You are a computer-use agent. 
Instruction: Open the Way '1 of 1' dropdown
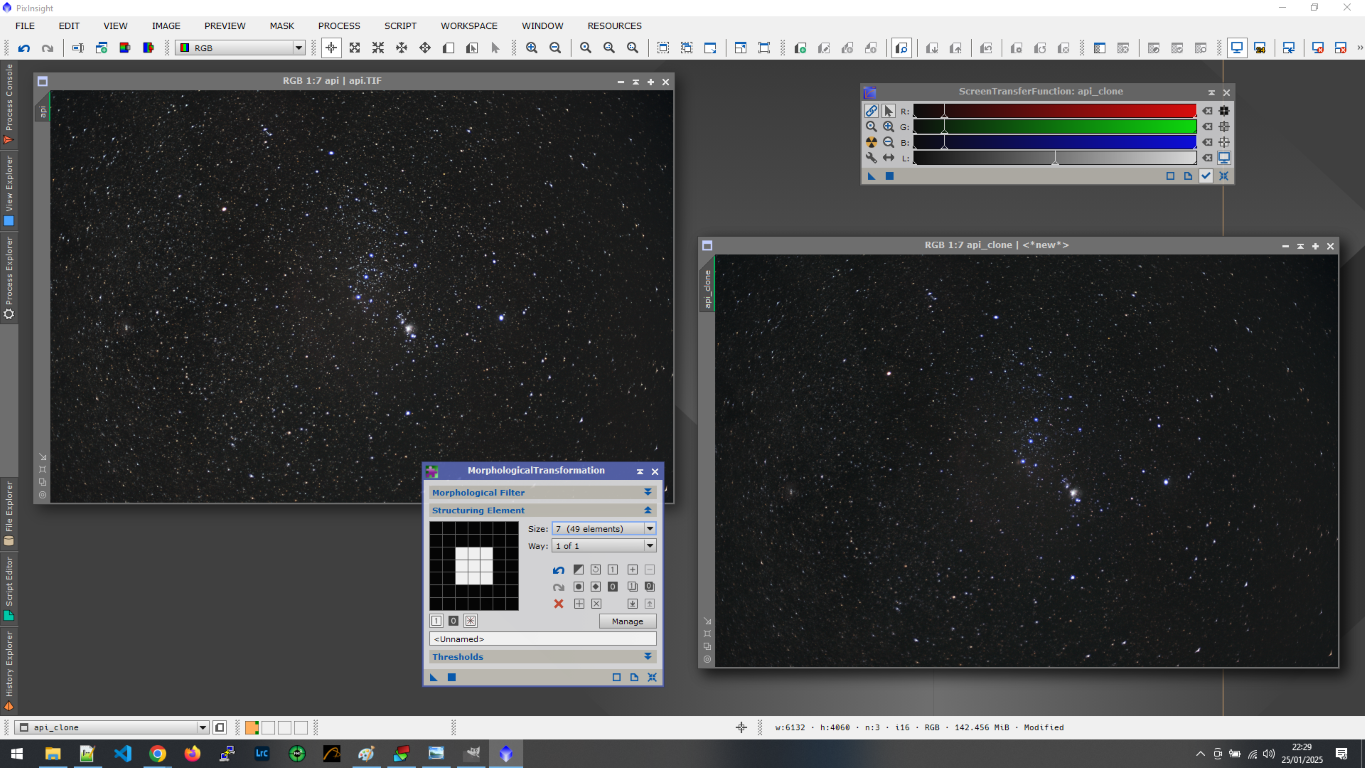click(604, 546)
